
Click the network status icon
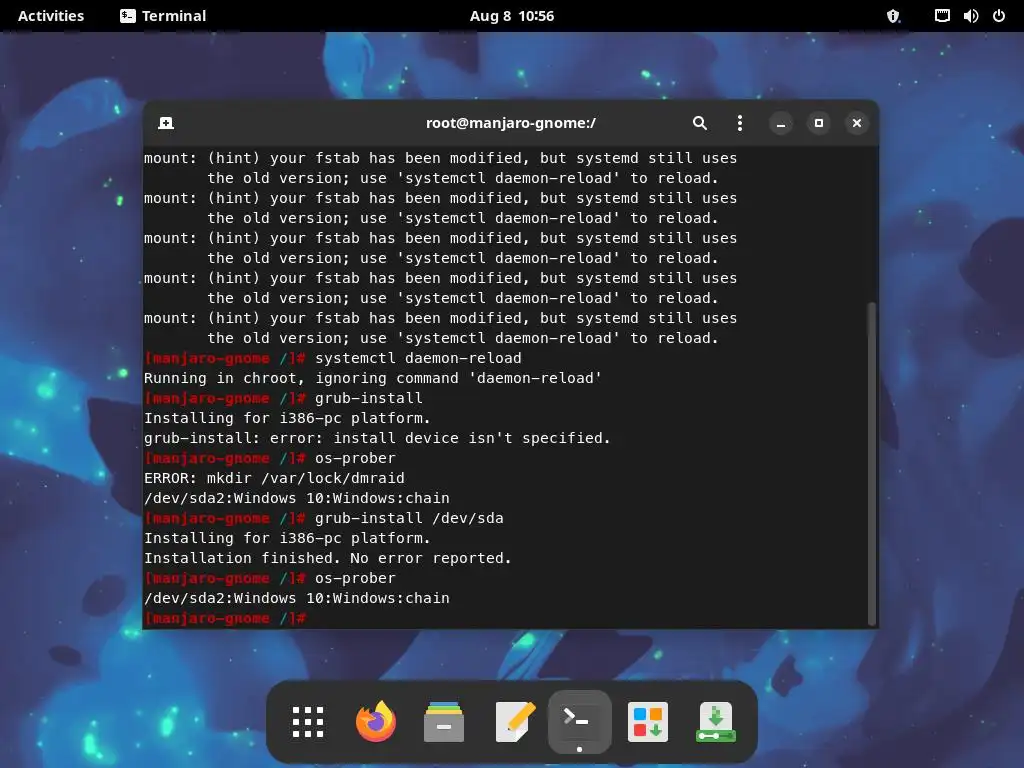[942, 16]
